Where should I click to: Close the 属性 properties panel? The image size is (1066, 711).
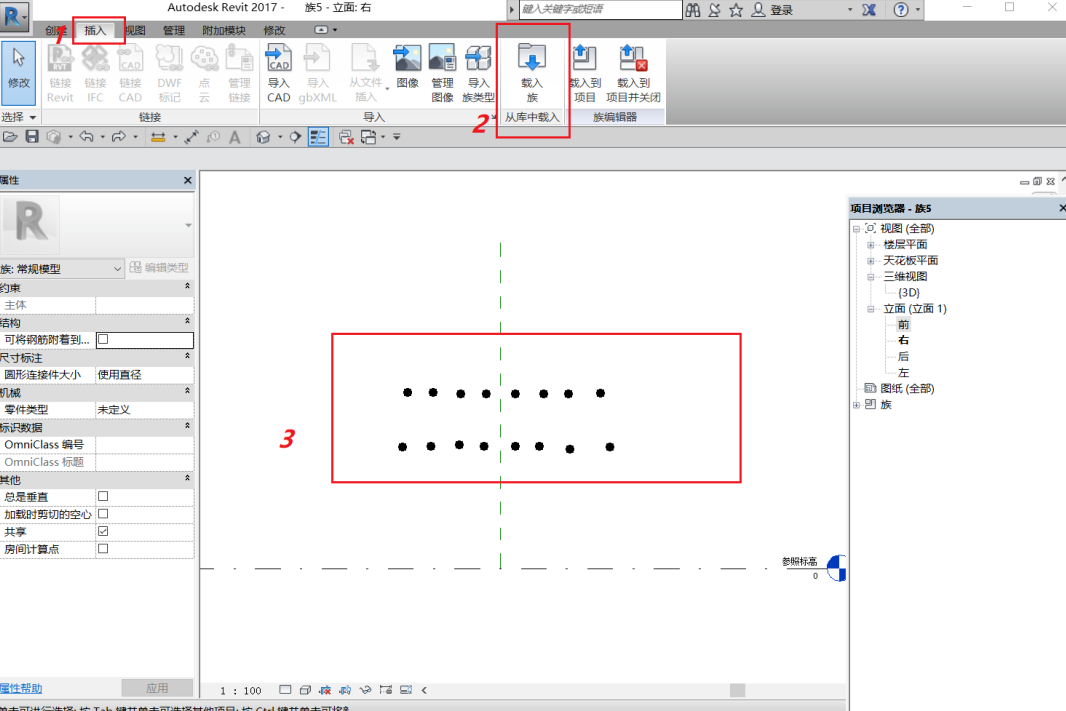pos(188,180)
